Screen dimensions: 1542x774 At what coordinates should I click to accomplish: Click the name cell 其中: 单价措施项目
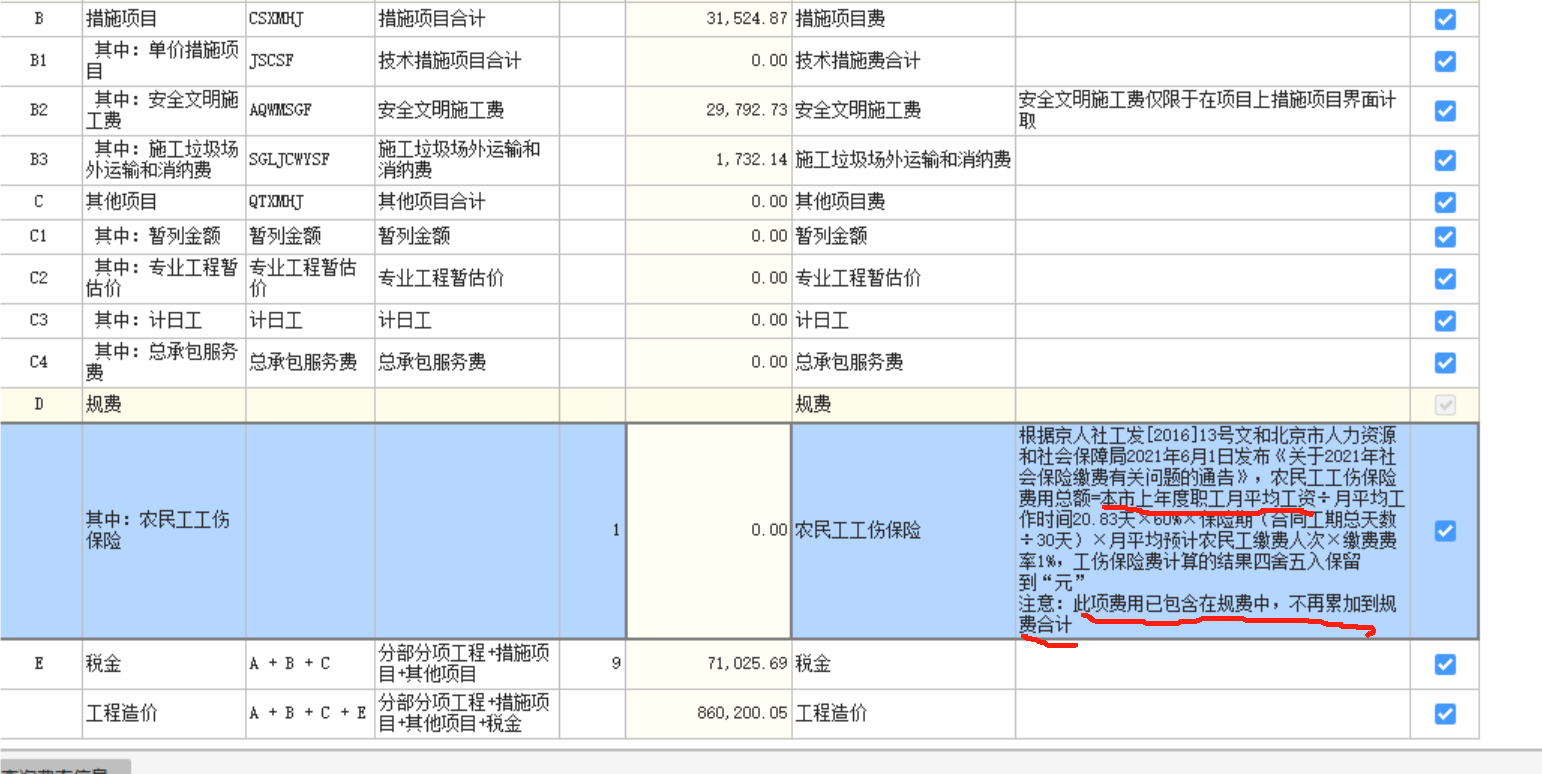click(x=164, y=61)
